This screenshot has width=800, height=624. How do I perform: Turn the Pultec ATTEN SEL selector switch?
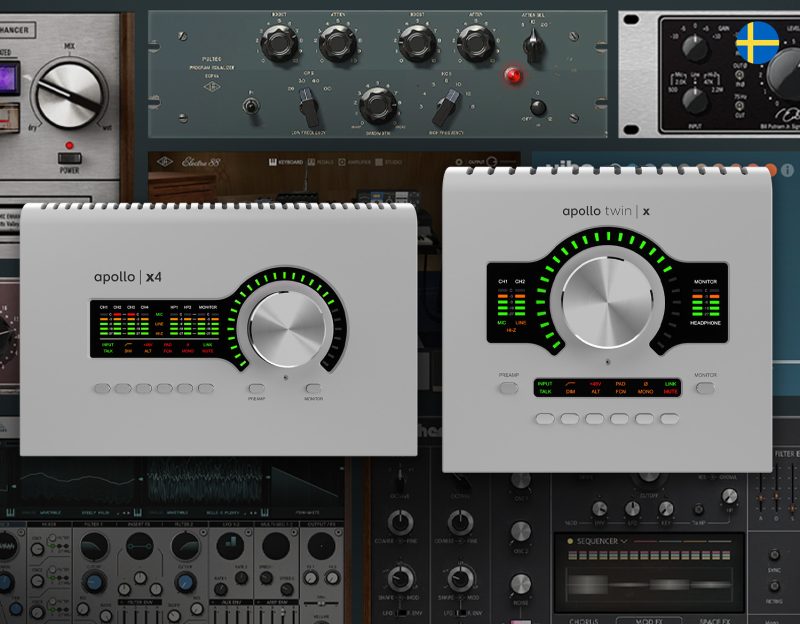point(534,46)
